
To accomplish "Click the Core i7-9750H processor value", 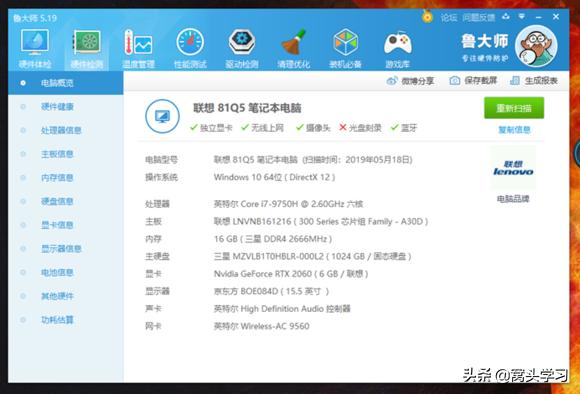I will click(288, 204).
